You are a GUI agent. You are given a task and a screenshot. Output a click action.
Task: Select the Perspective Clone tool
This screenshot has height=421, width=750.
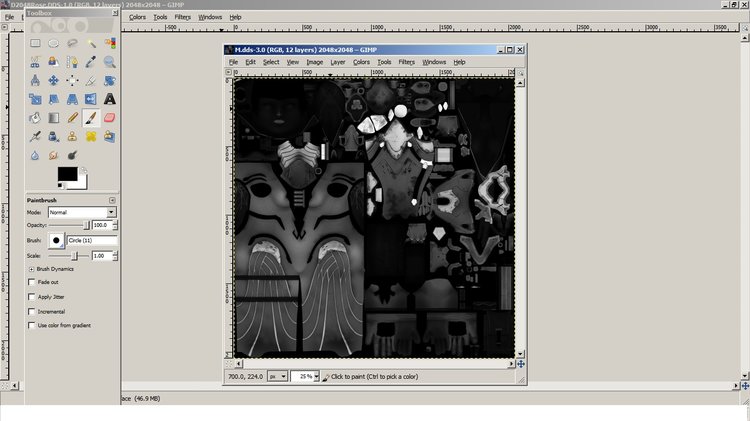click(x=110, y=136)
